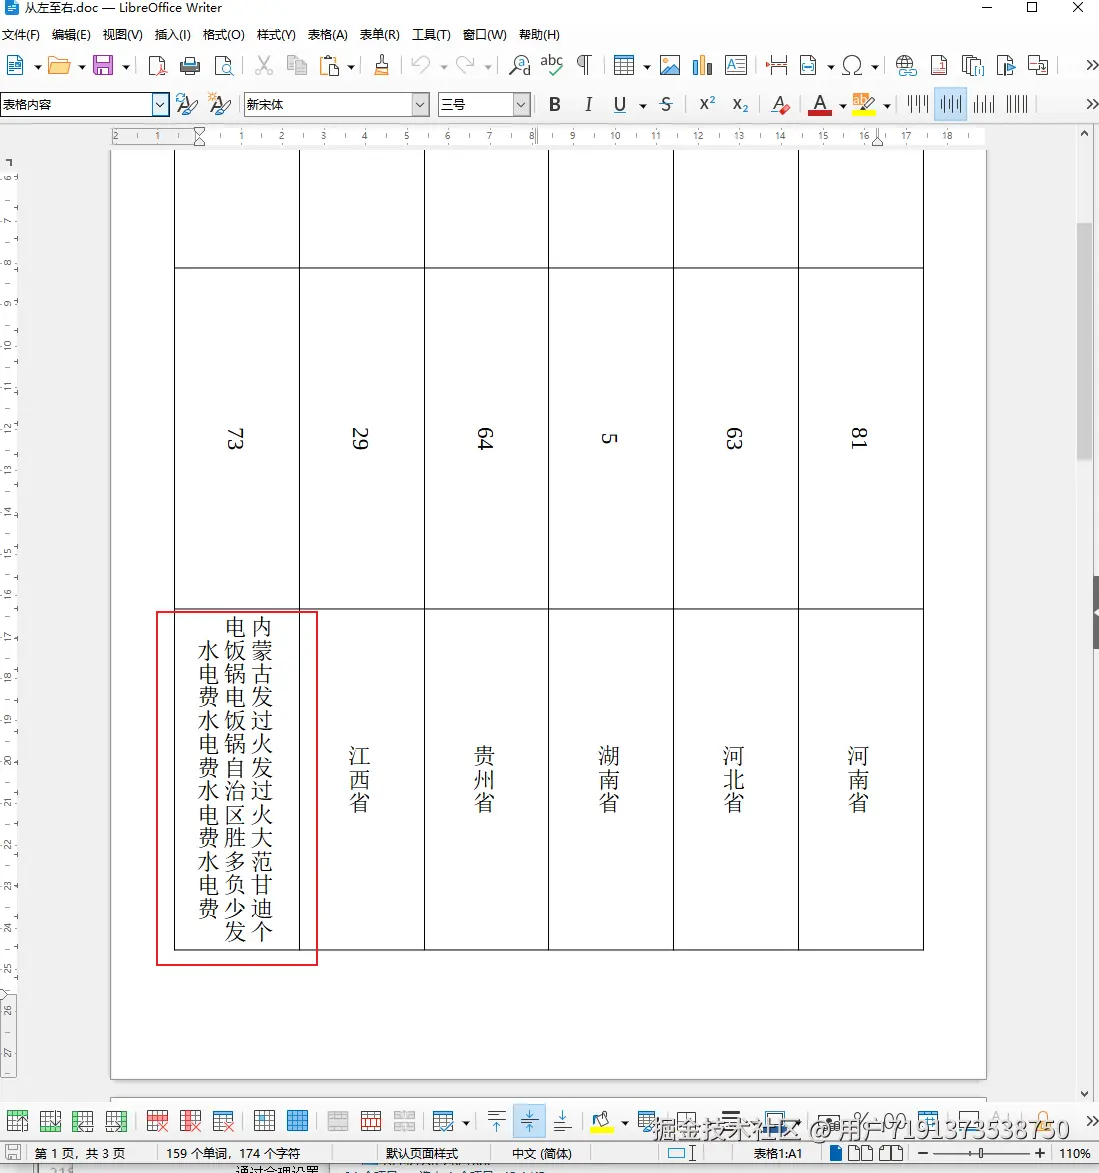Toggle formatting marks (pilcrow icon)

click(x=584, y=66)
